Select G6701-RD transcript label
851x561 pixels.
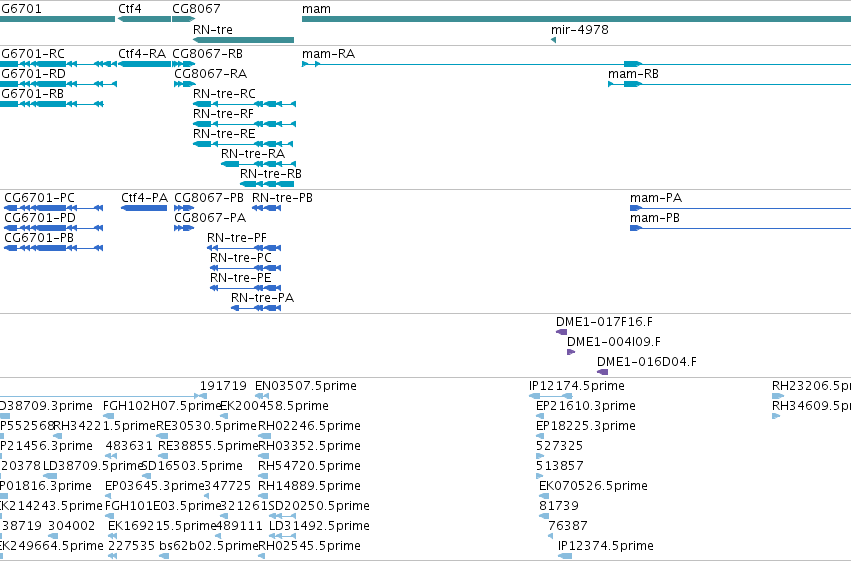pos(33,74)
